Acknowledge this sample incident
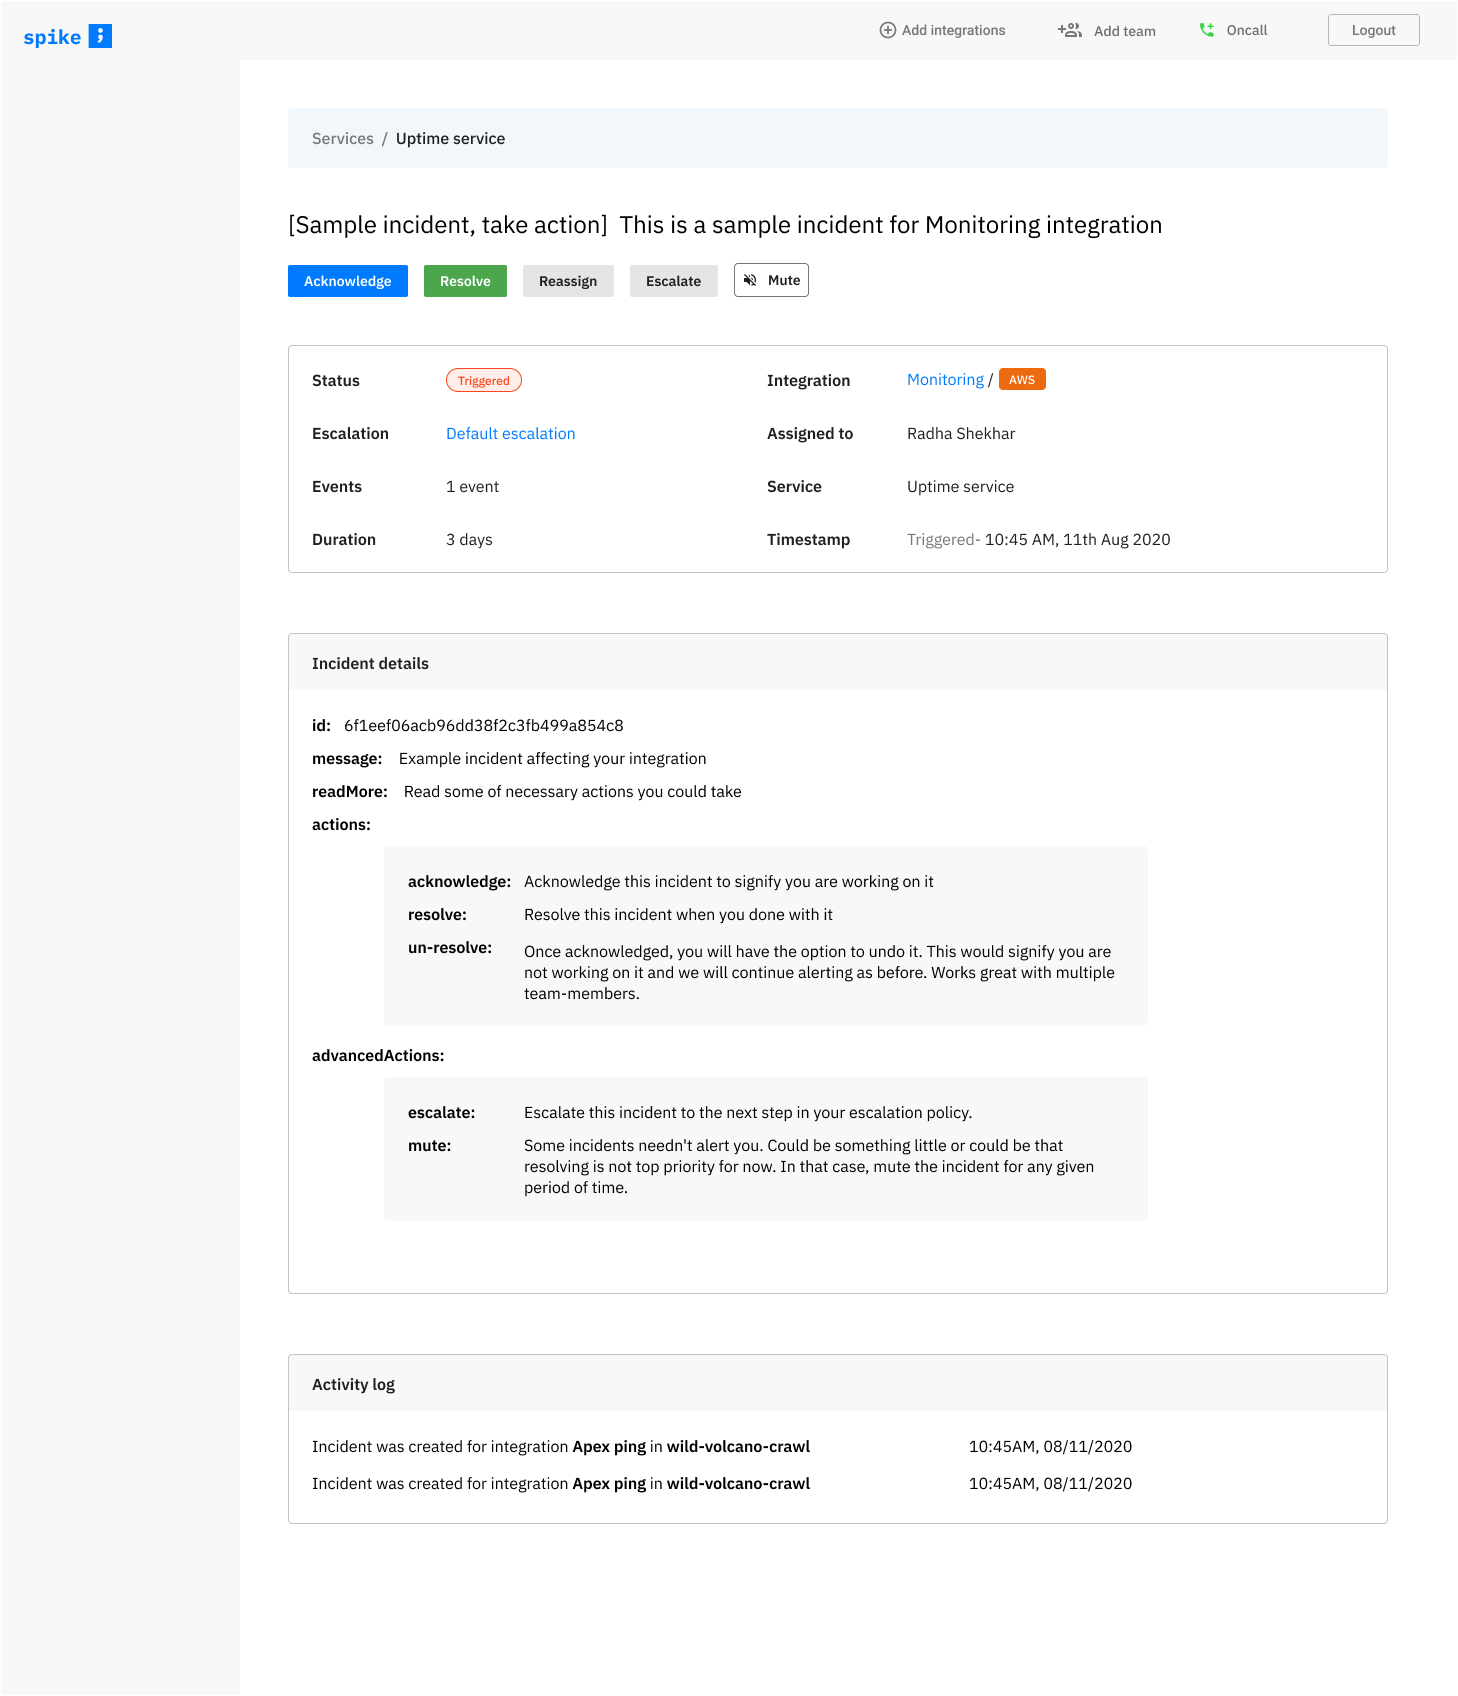Viewport: 1458px width, 1696px height. (x=348, y=281)
